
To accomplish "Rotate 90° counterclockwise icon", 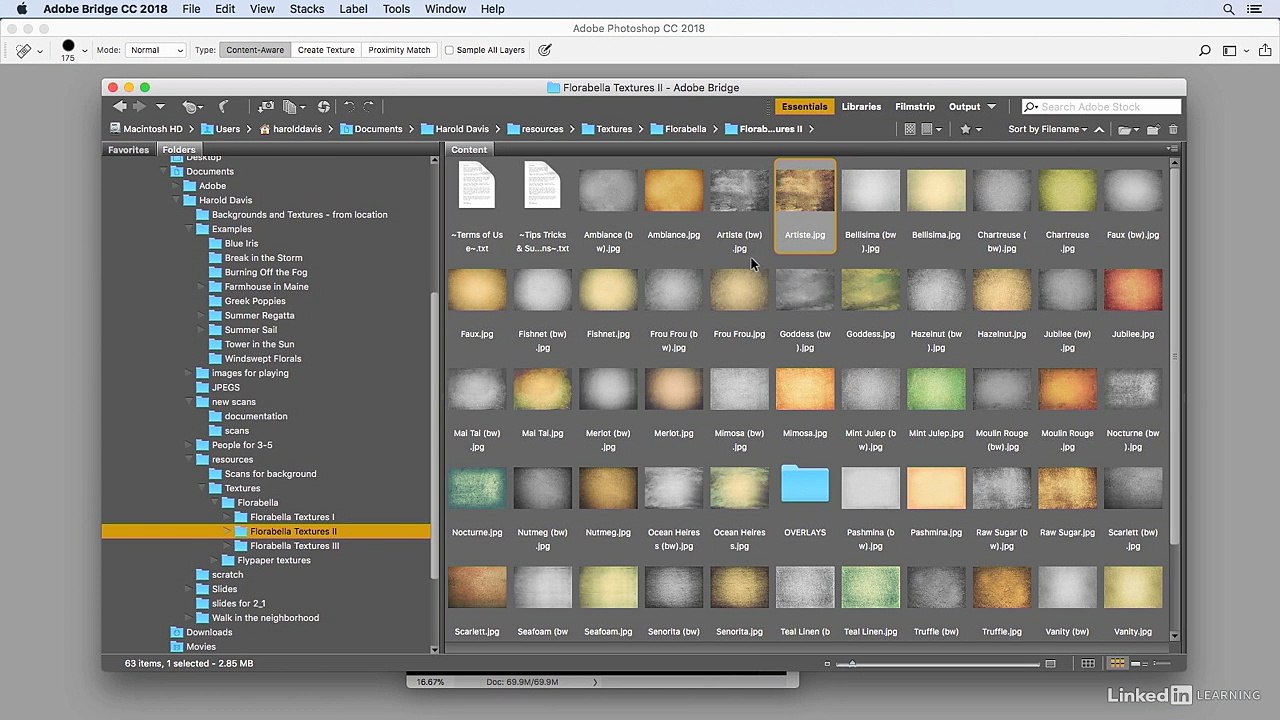I will pyautogui.click(x=349, y=107).
